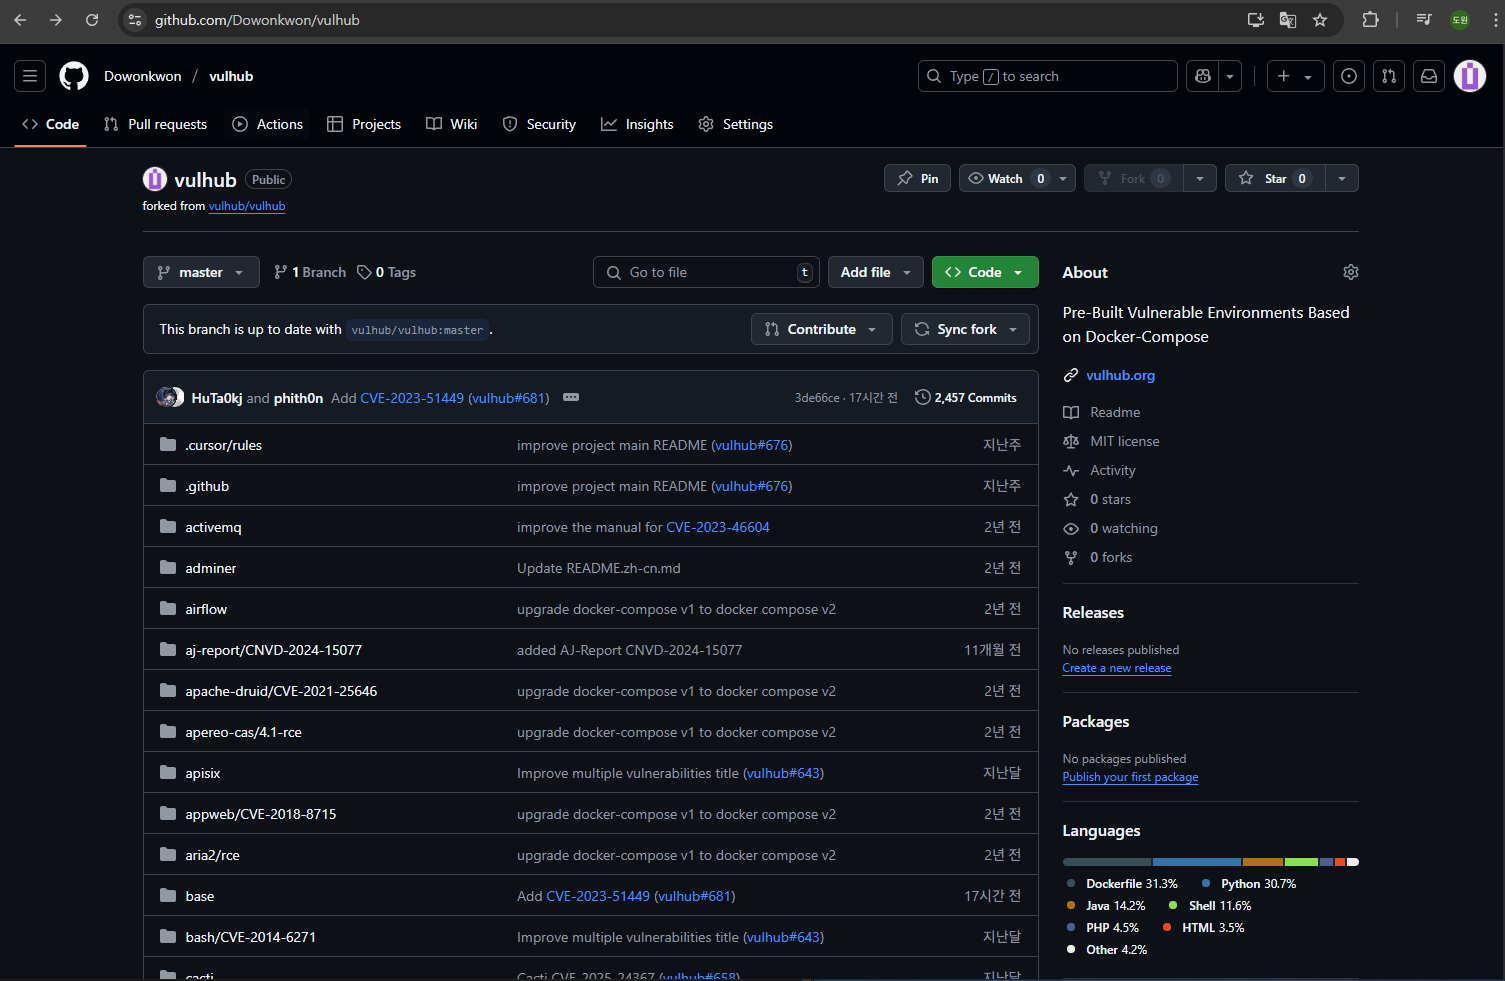Open the apisix folder

203,773
